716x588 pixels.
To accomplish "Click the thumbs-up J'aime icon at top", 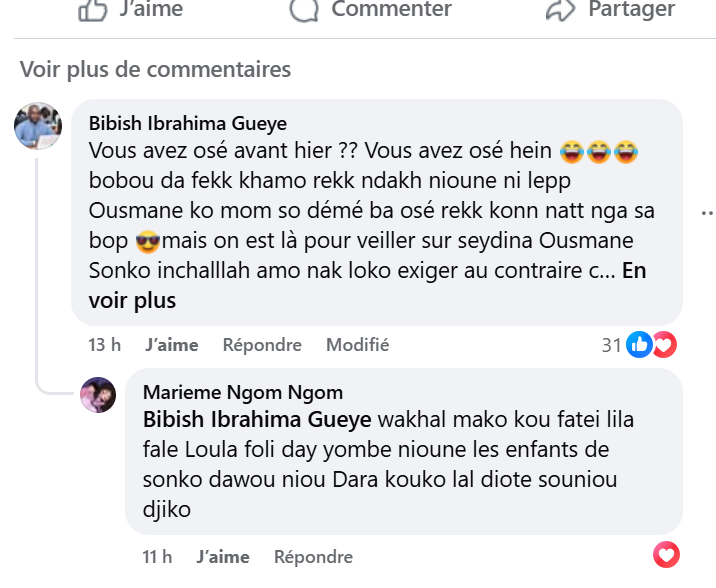I will click(93, 10).
